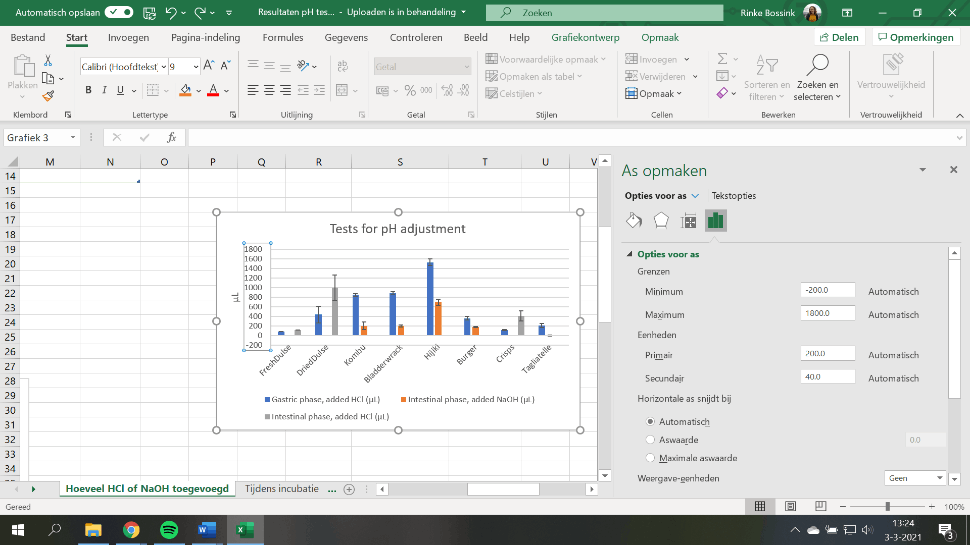Switch to Tijdens incubatie sheet tab

coord(282,489)
